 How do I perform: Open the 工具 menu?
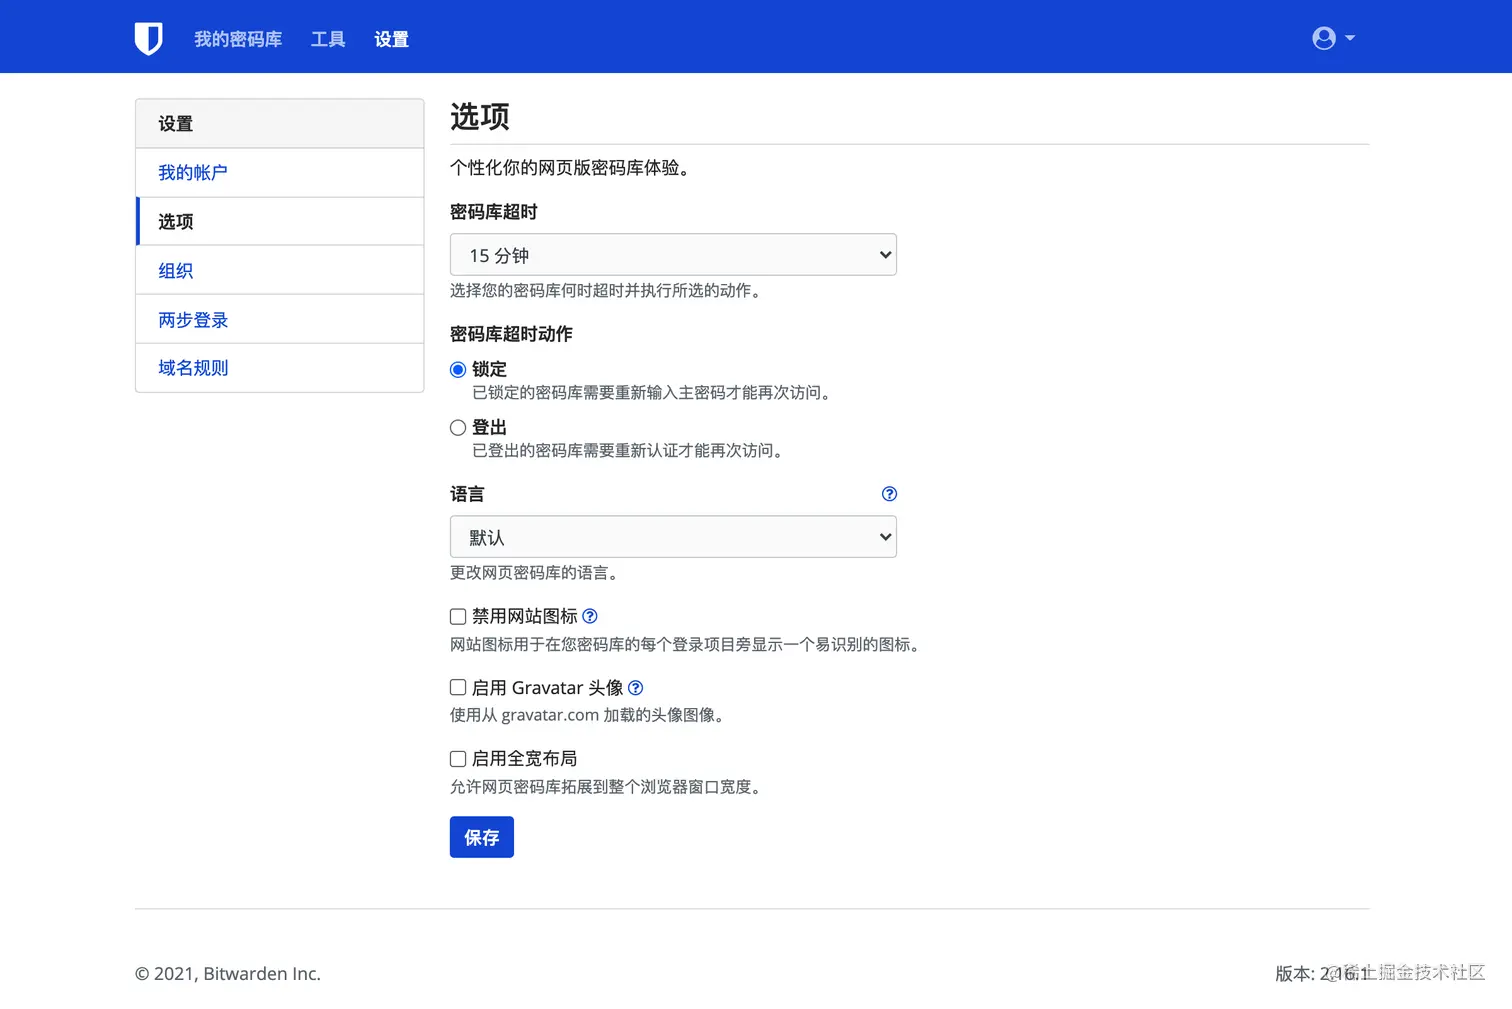coord(327,39)
